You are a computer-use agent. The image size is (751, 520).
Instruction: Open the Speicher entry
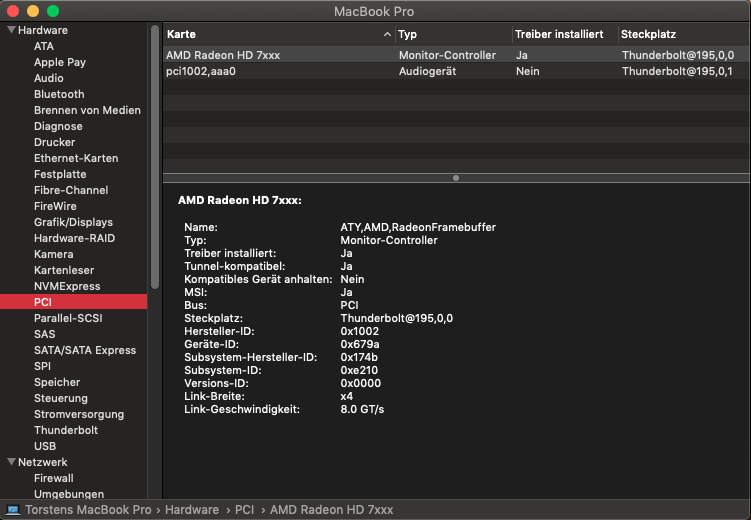click(57, 382)
